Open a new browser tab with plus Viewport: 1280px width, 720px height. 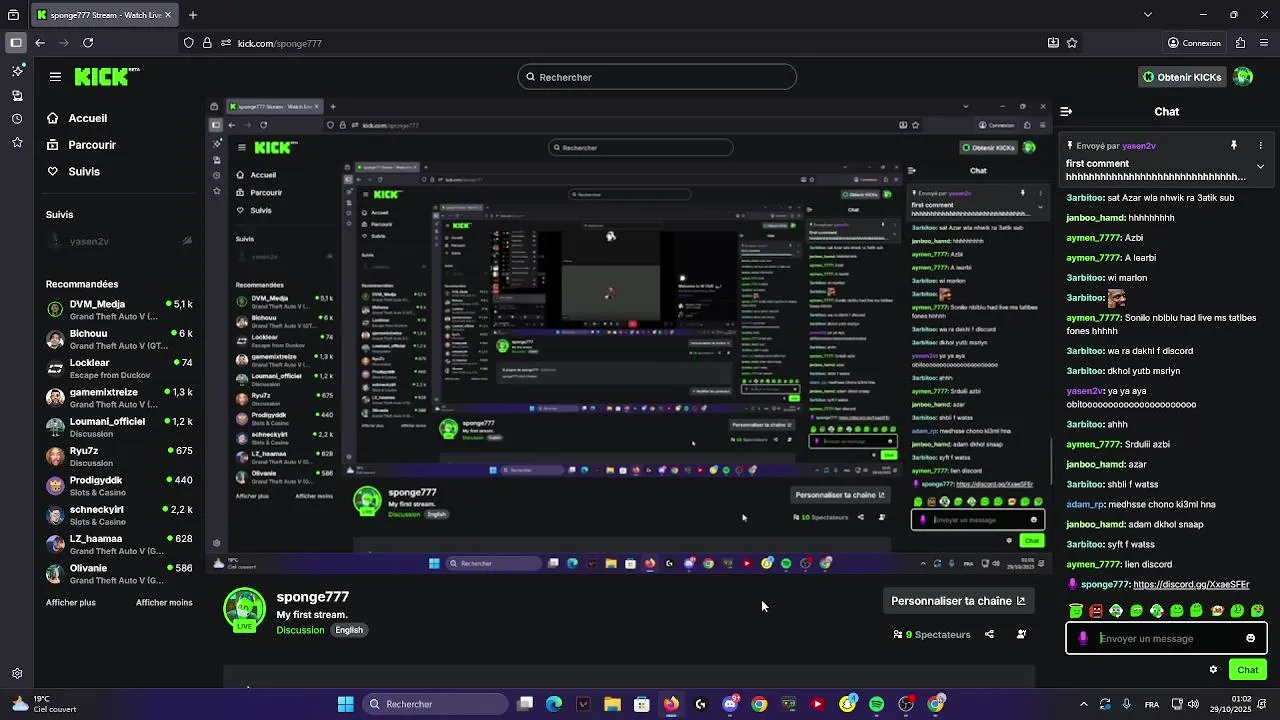[193, 15]
